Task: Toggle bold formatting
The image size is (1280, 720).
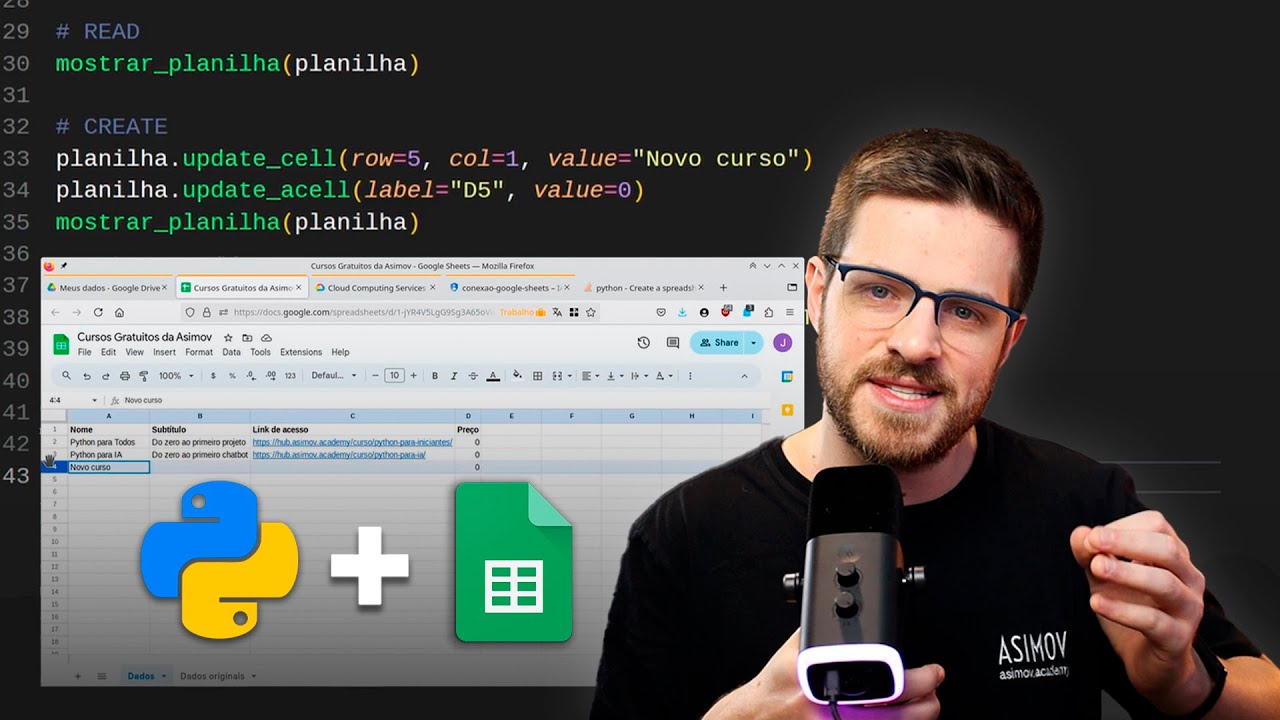Action: pos(435,376)
